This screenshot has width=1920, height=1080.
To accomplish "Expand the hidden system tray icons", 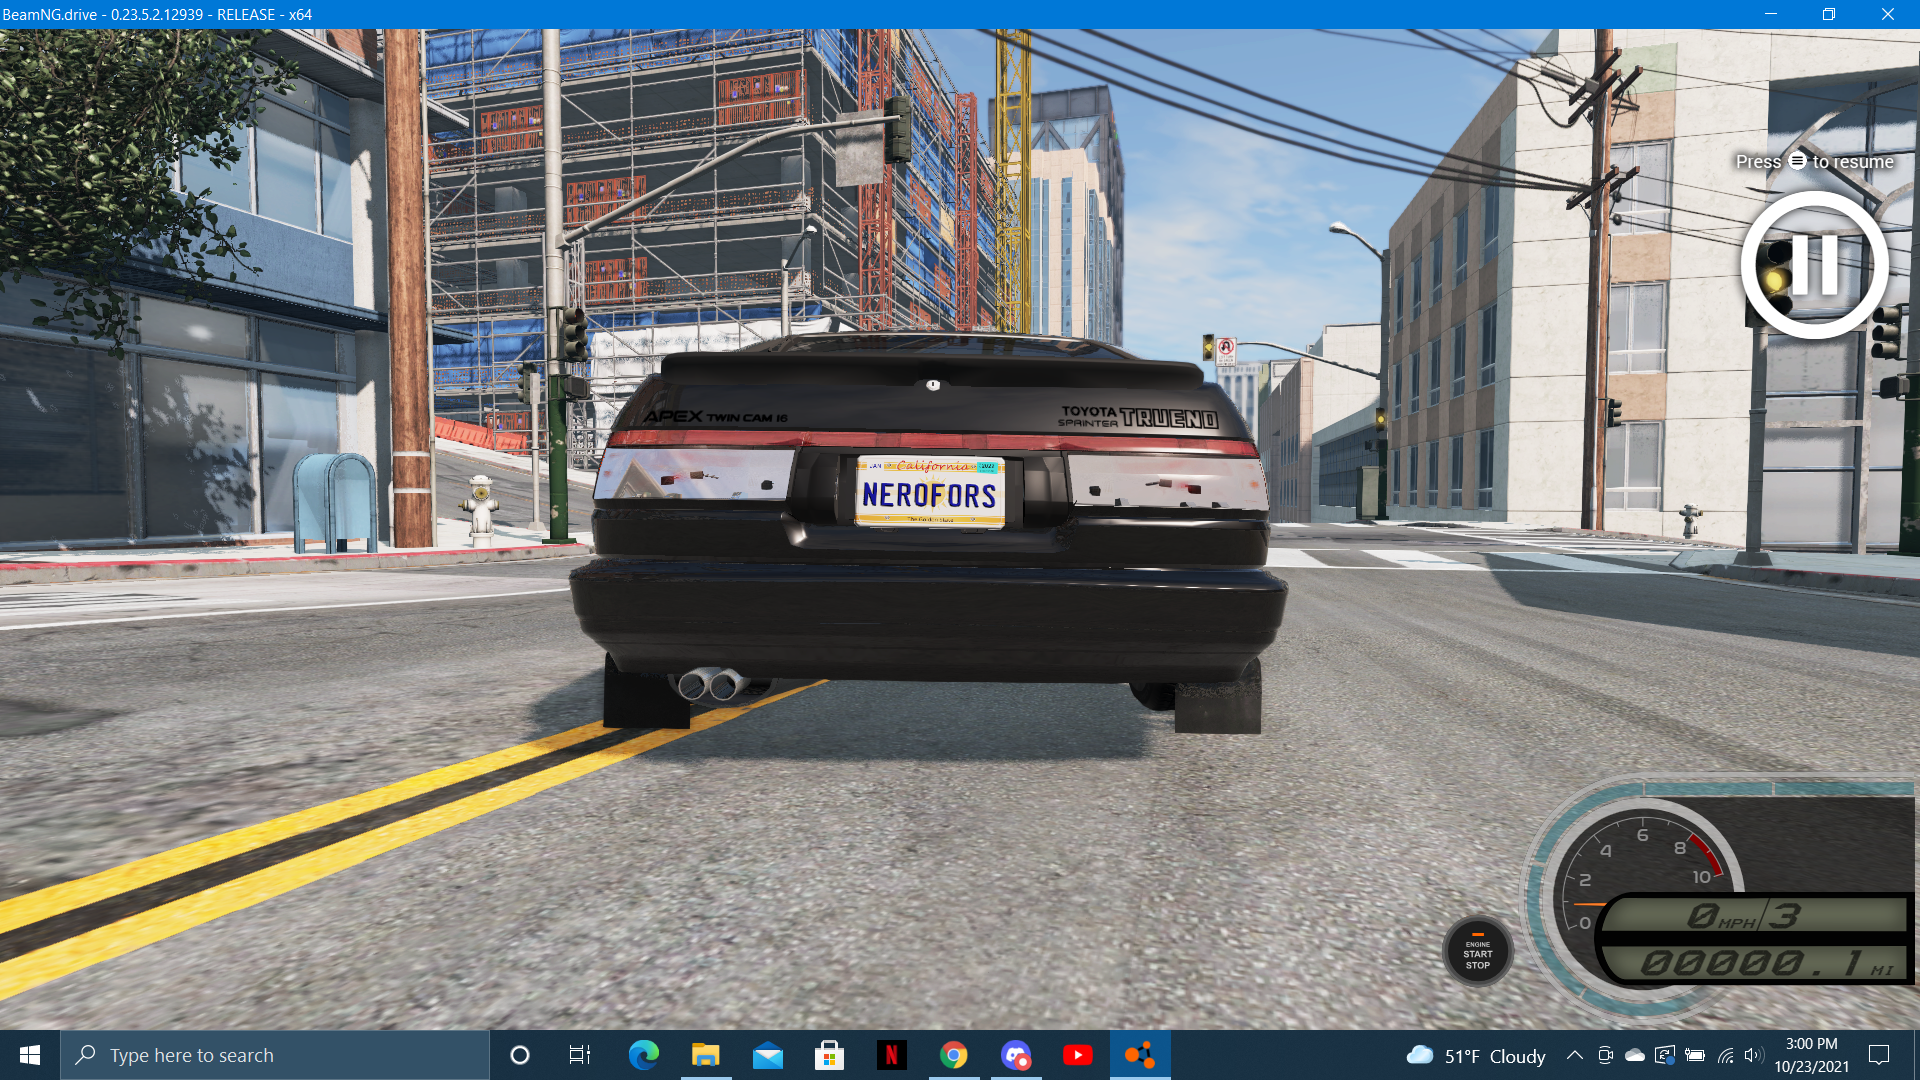I will [x=1574, y=1055].
